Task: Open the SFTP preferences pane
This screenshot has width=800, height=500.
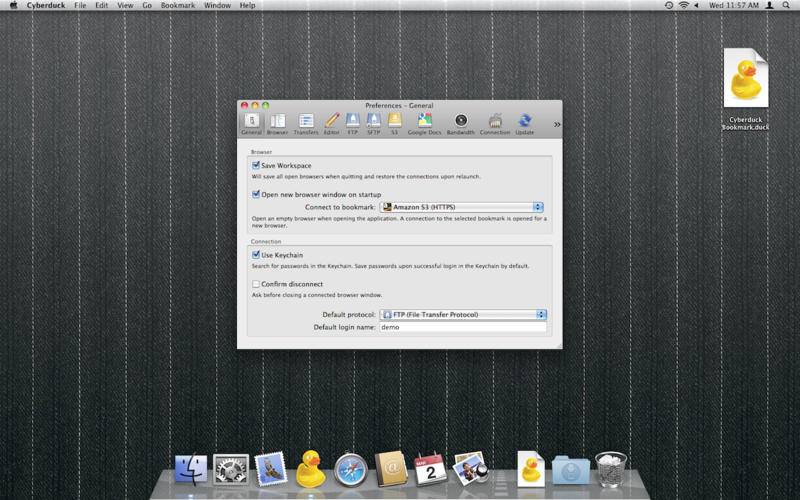Action: pyautogui.click(x=373, y=123)
